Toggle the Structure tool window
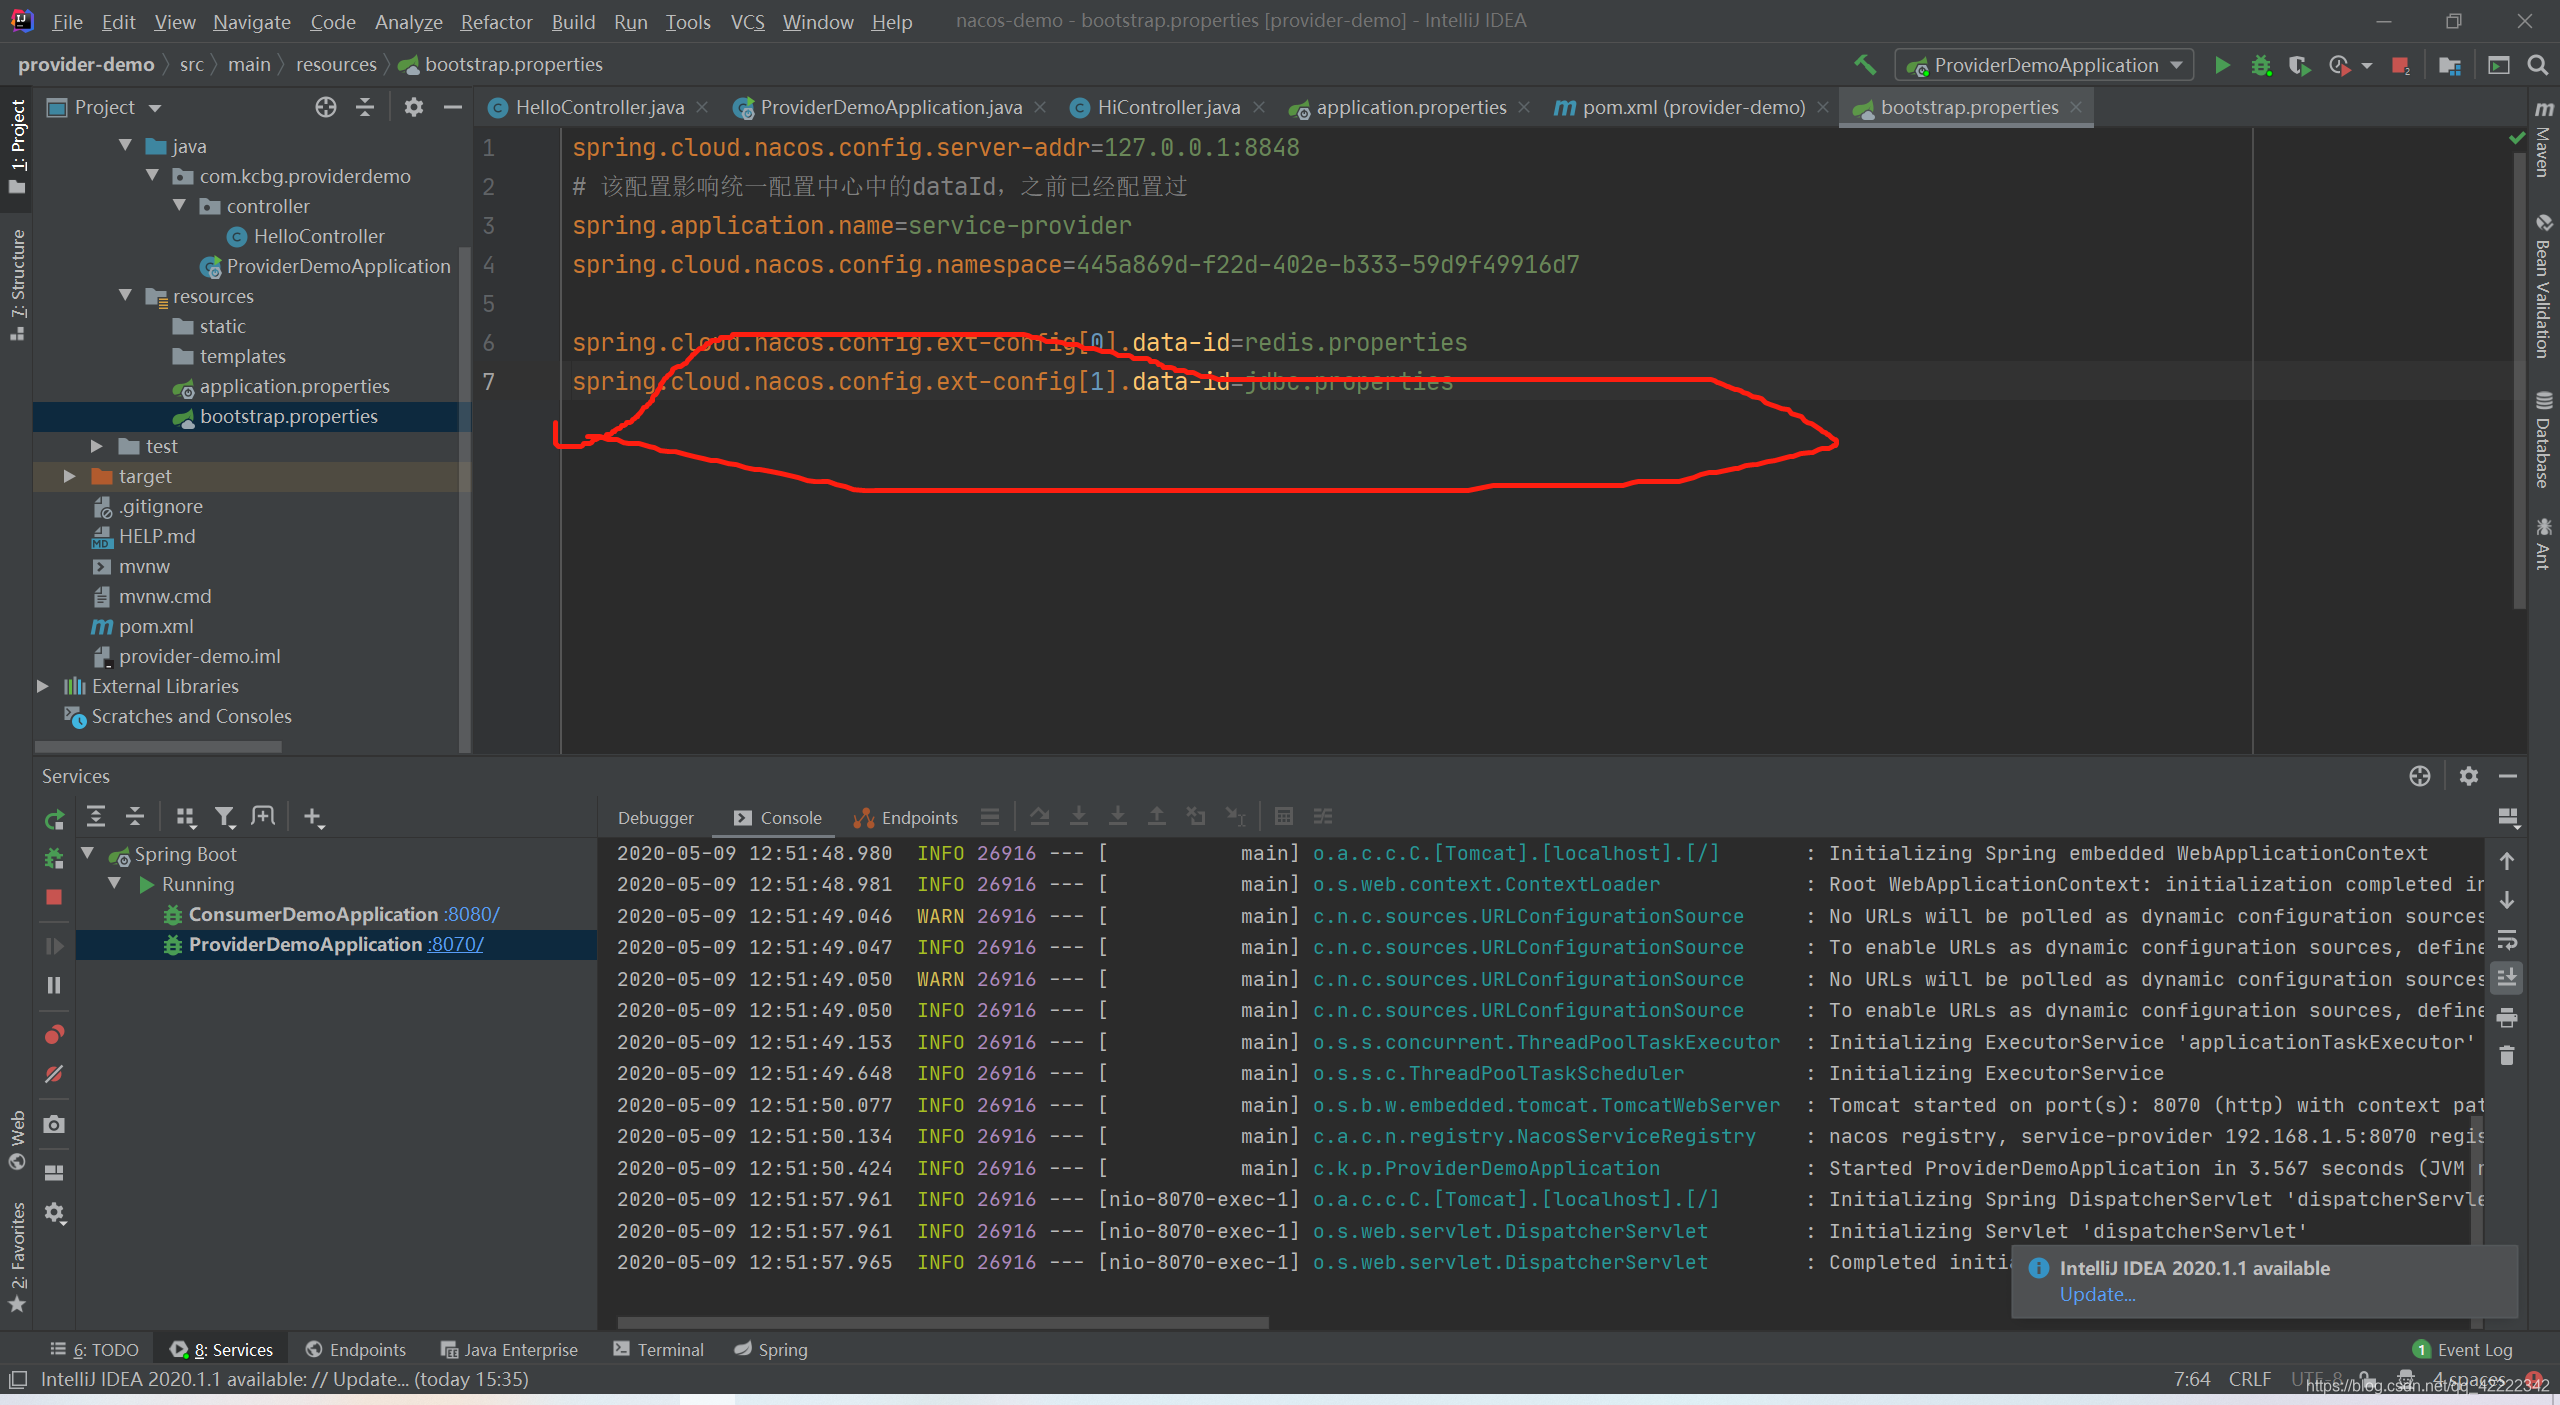 pyautogui.click(x=17, y=285)
